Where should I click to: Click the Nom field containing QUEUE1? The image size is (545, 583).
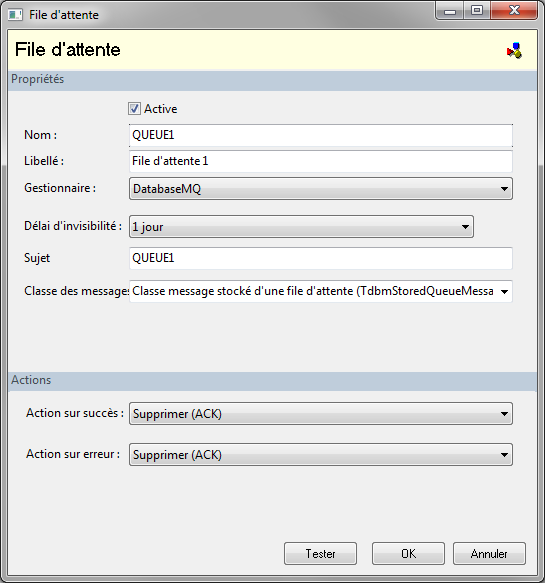point(321,135)
